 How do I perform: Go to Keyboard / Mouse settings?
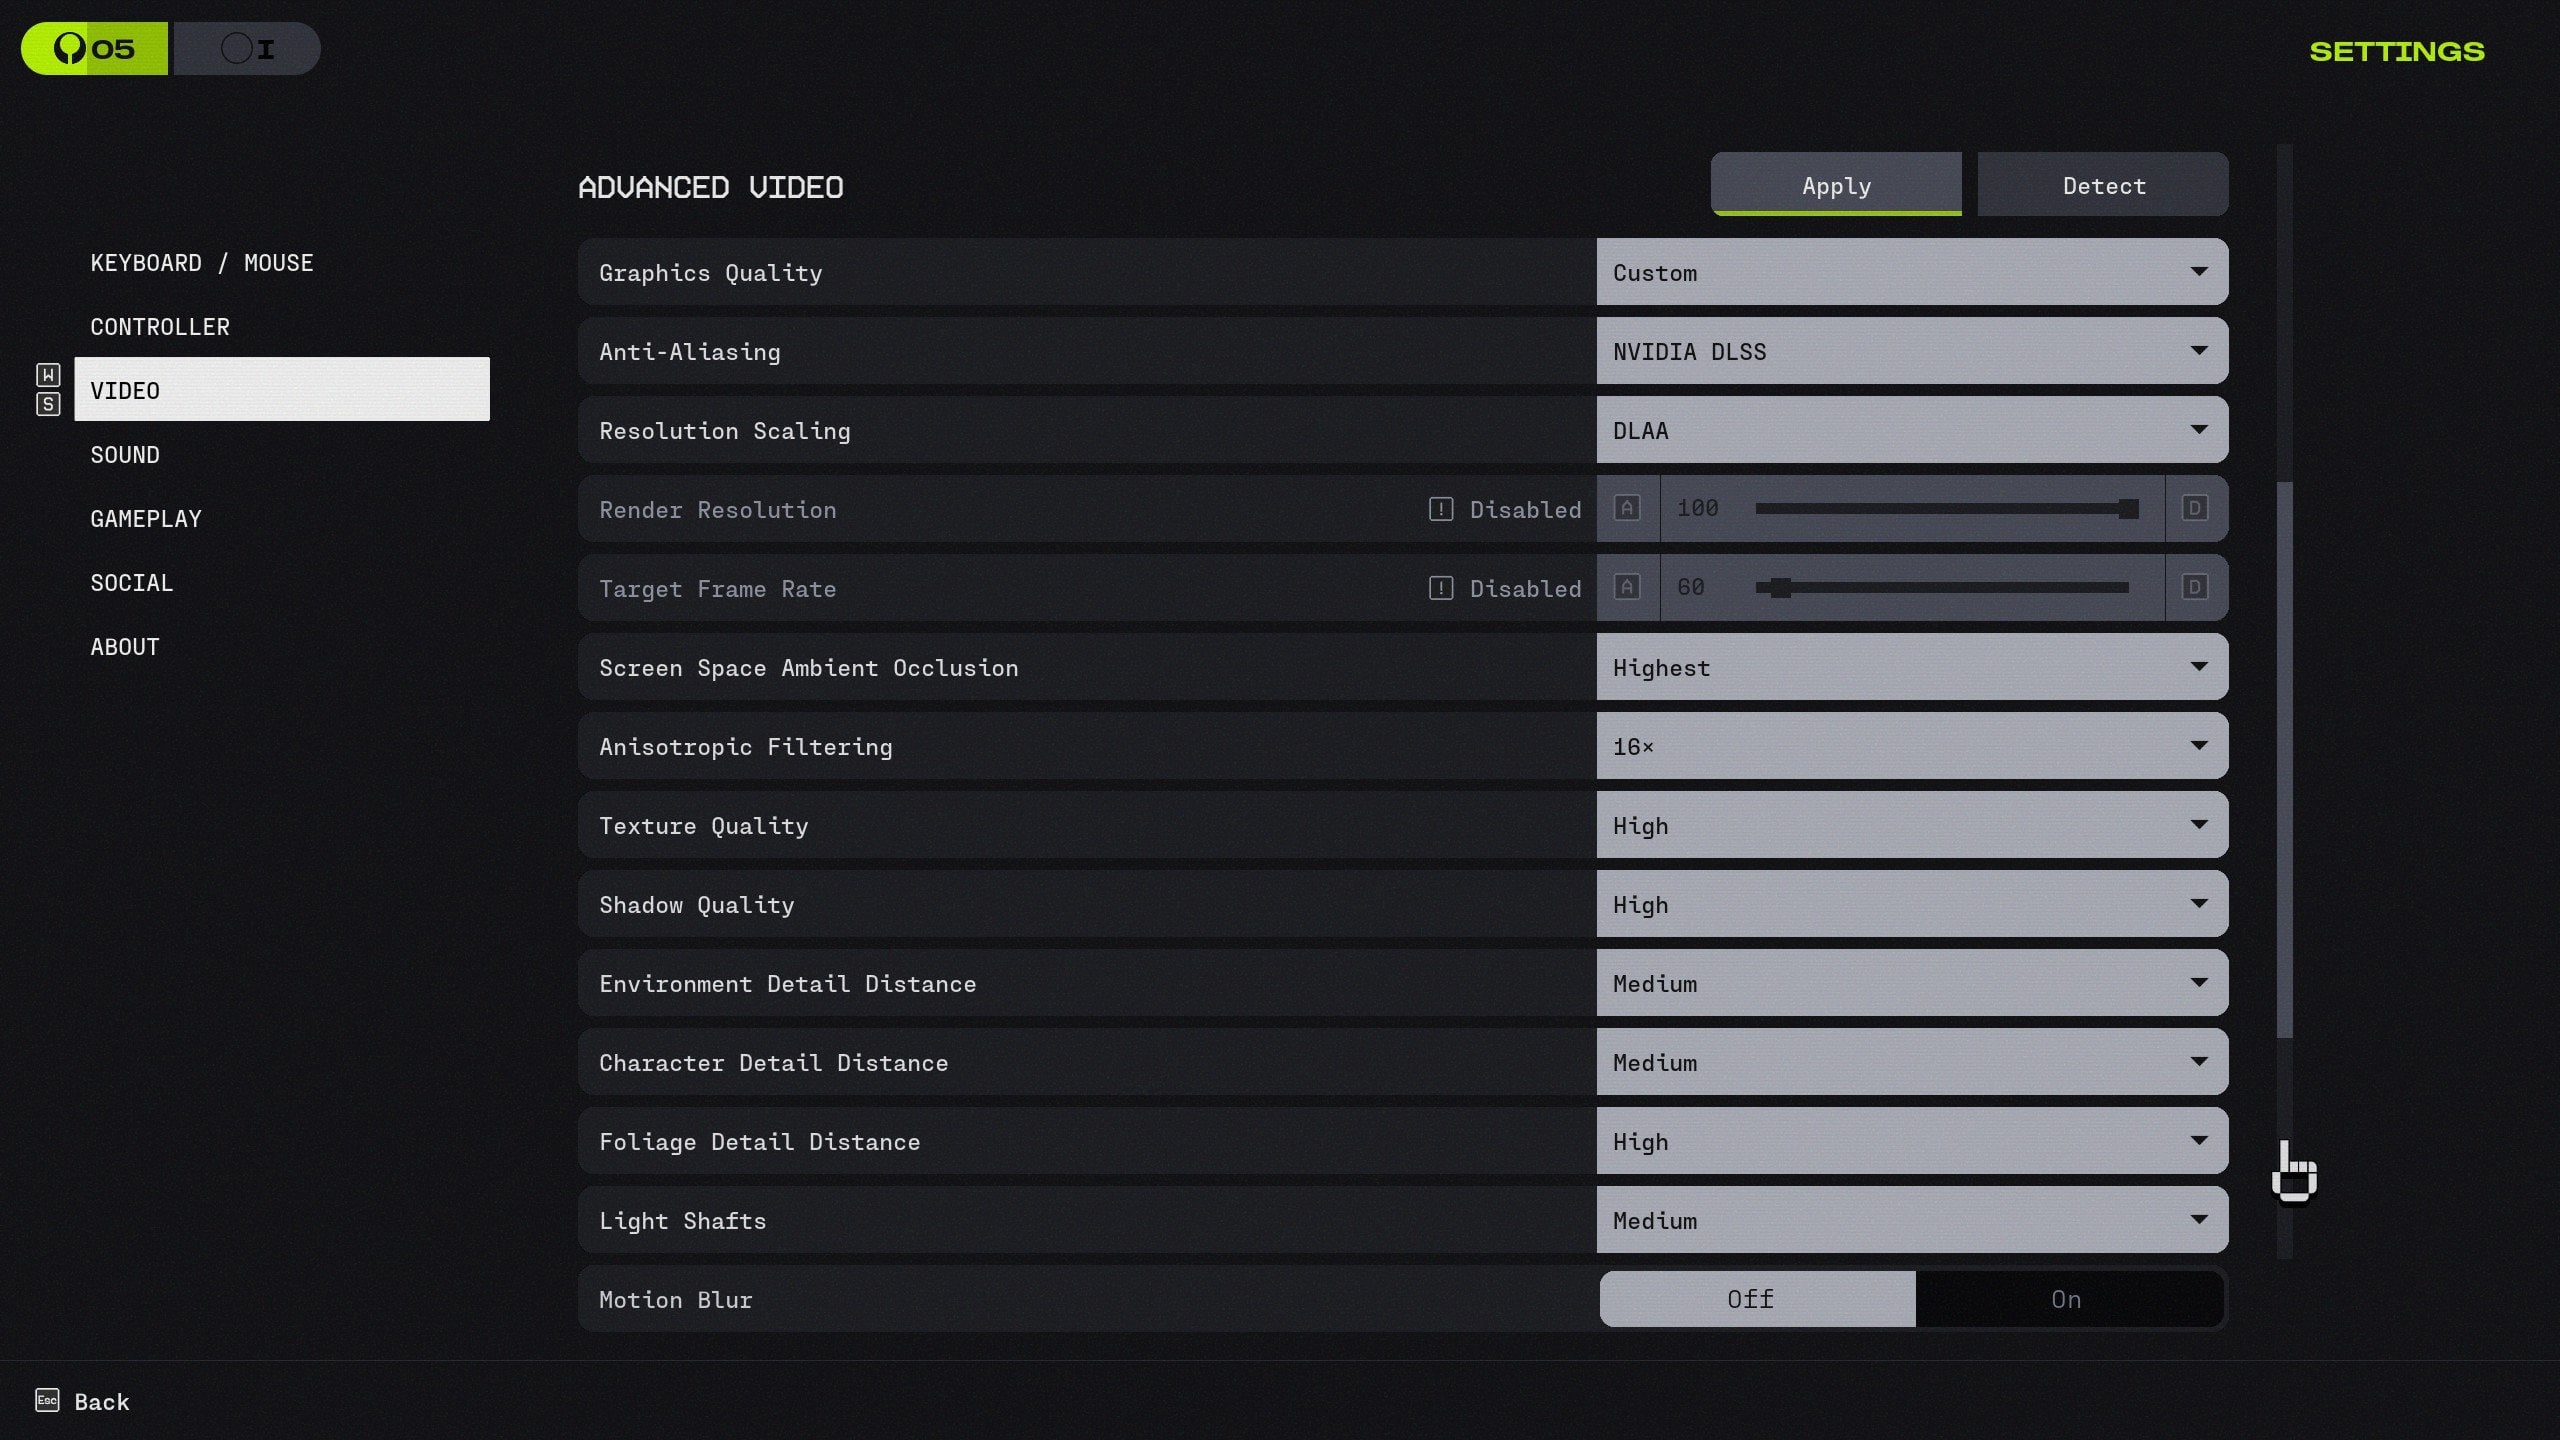[x=202, y=263]
